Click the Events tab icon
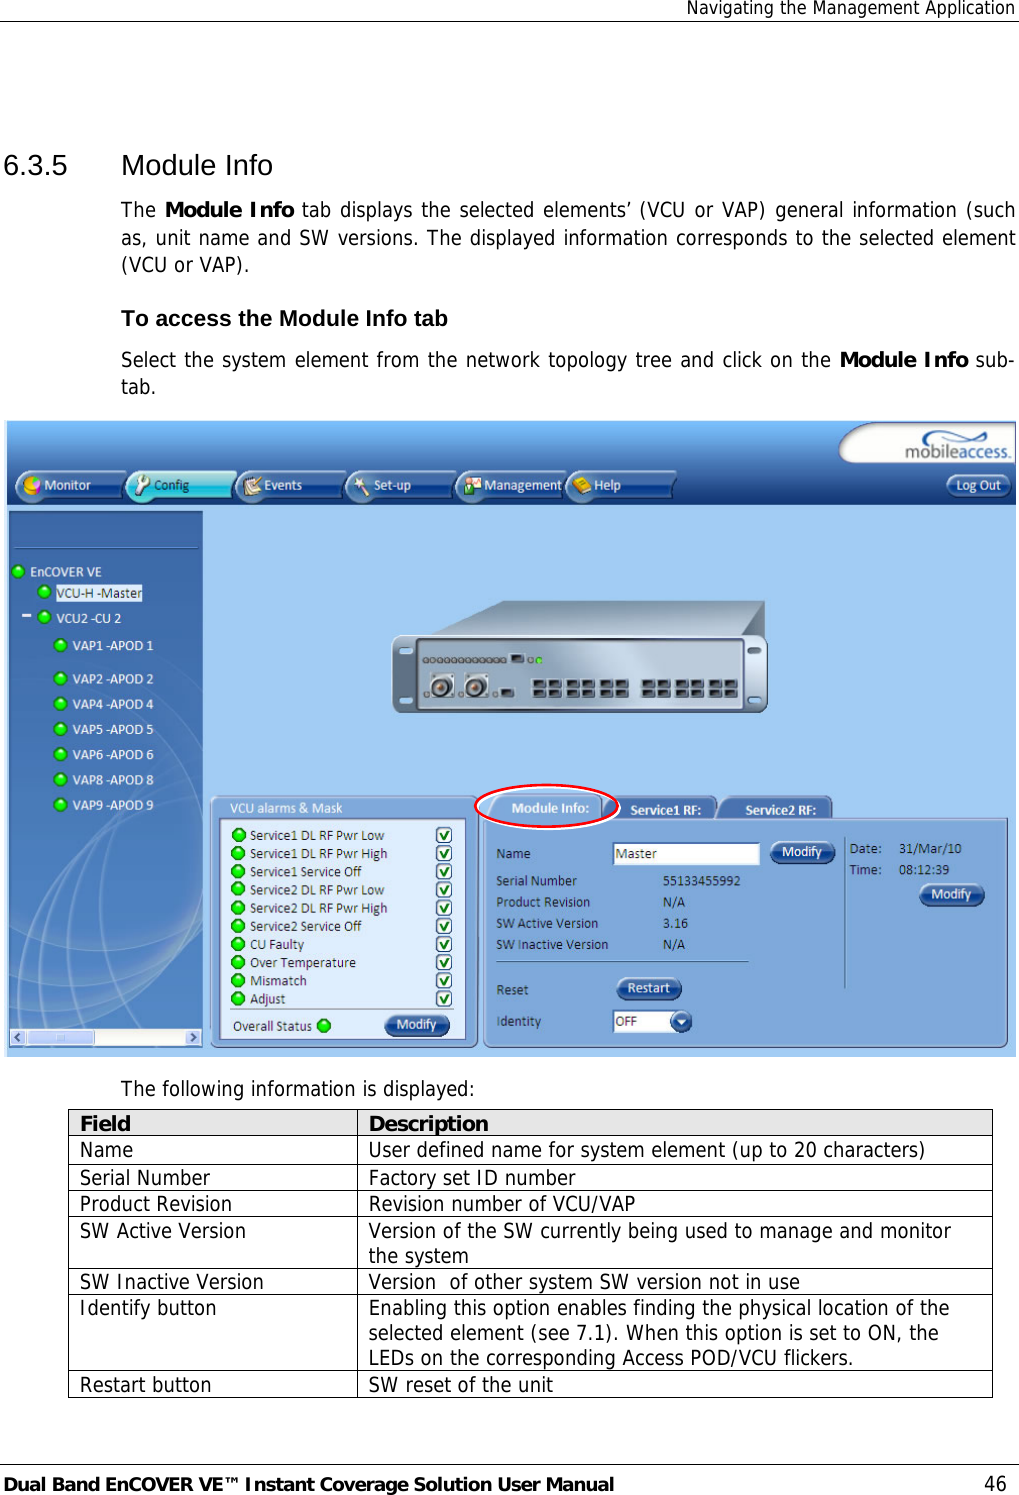The height and width of the screenshot is (1495, 1019). tap(253, 485)
